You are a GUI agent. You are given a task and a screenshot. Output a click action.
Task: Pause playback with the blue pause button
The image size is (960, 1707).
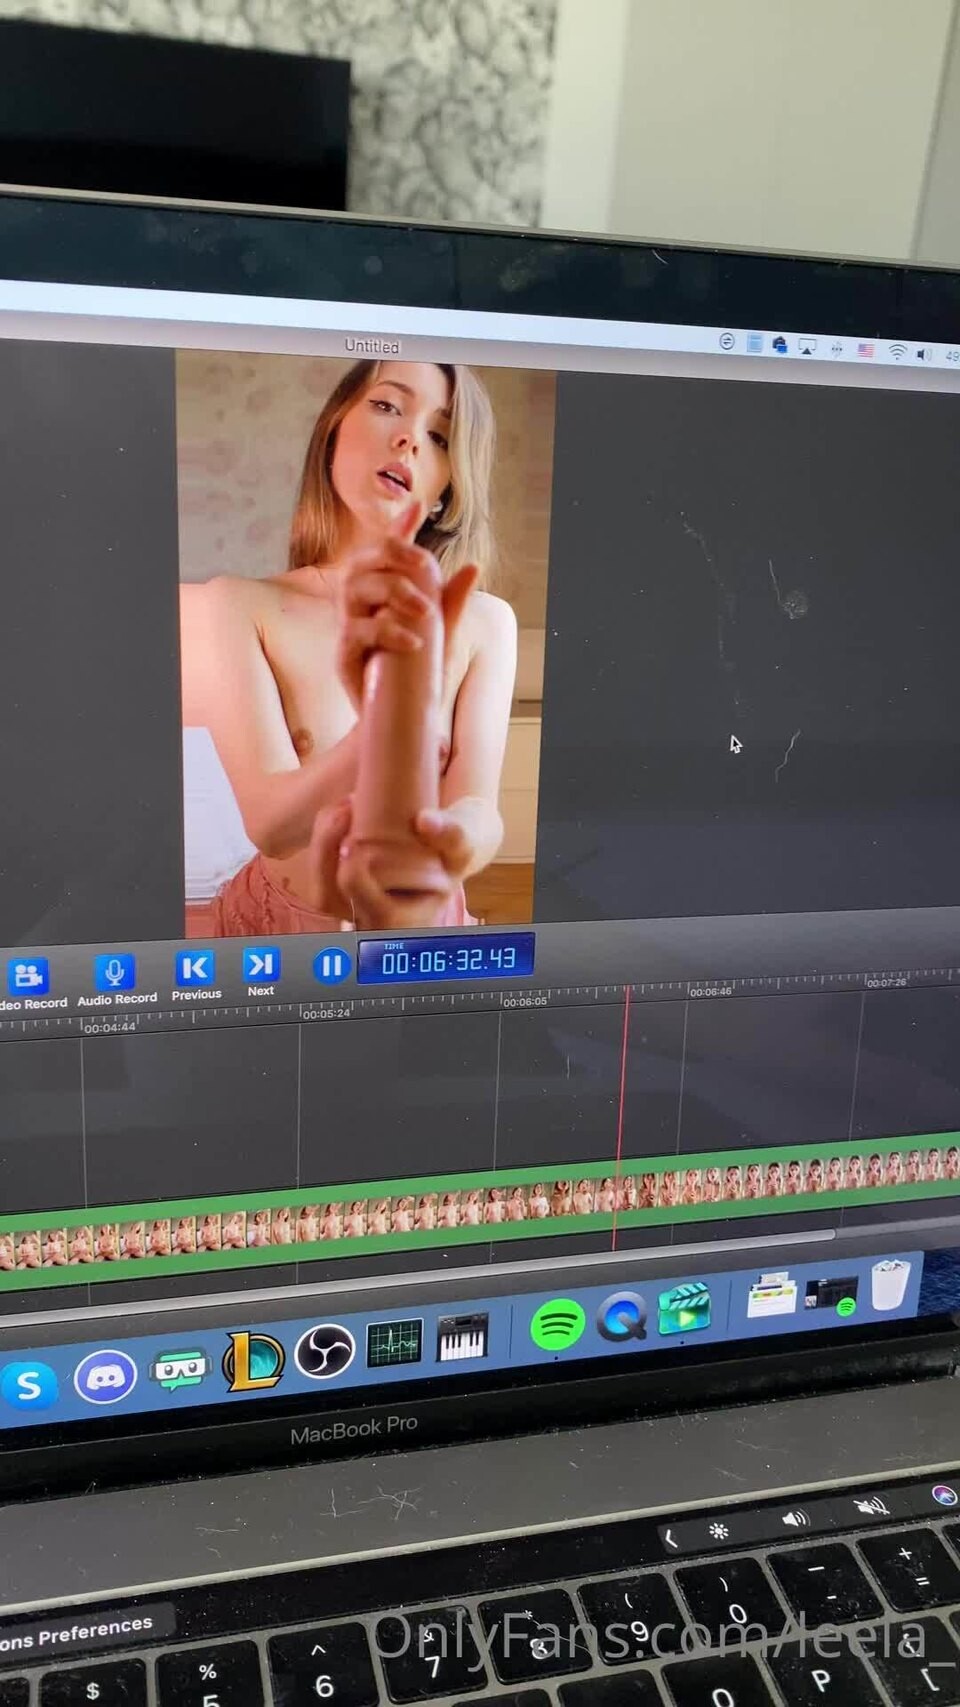(x=331, y=965)
